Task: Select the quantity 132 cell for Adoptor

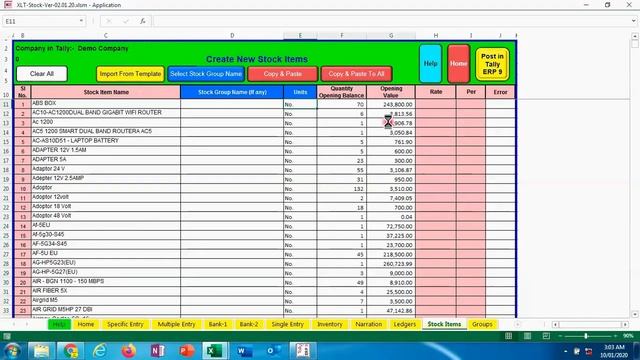Action: [x=341, y=189]
